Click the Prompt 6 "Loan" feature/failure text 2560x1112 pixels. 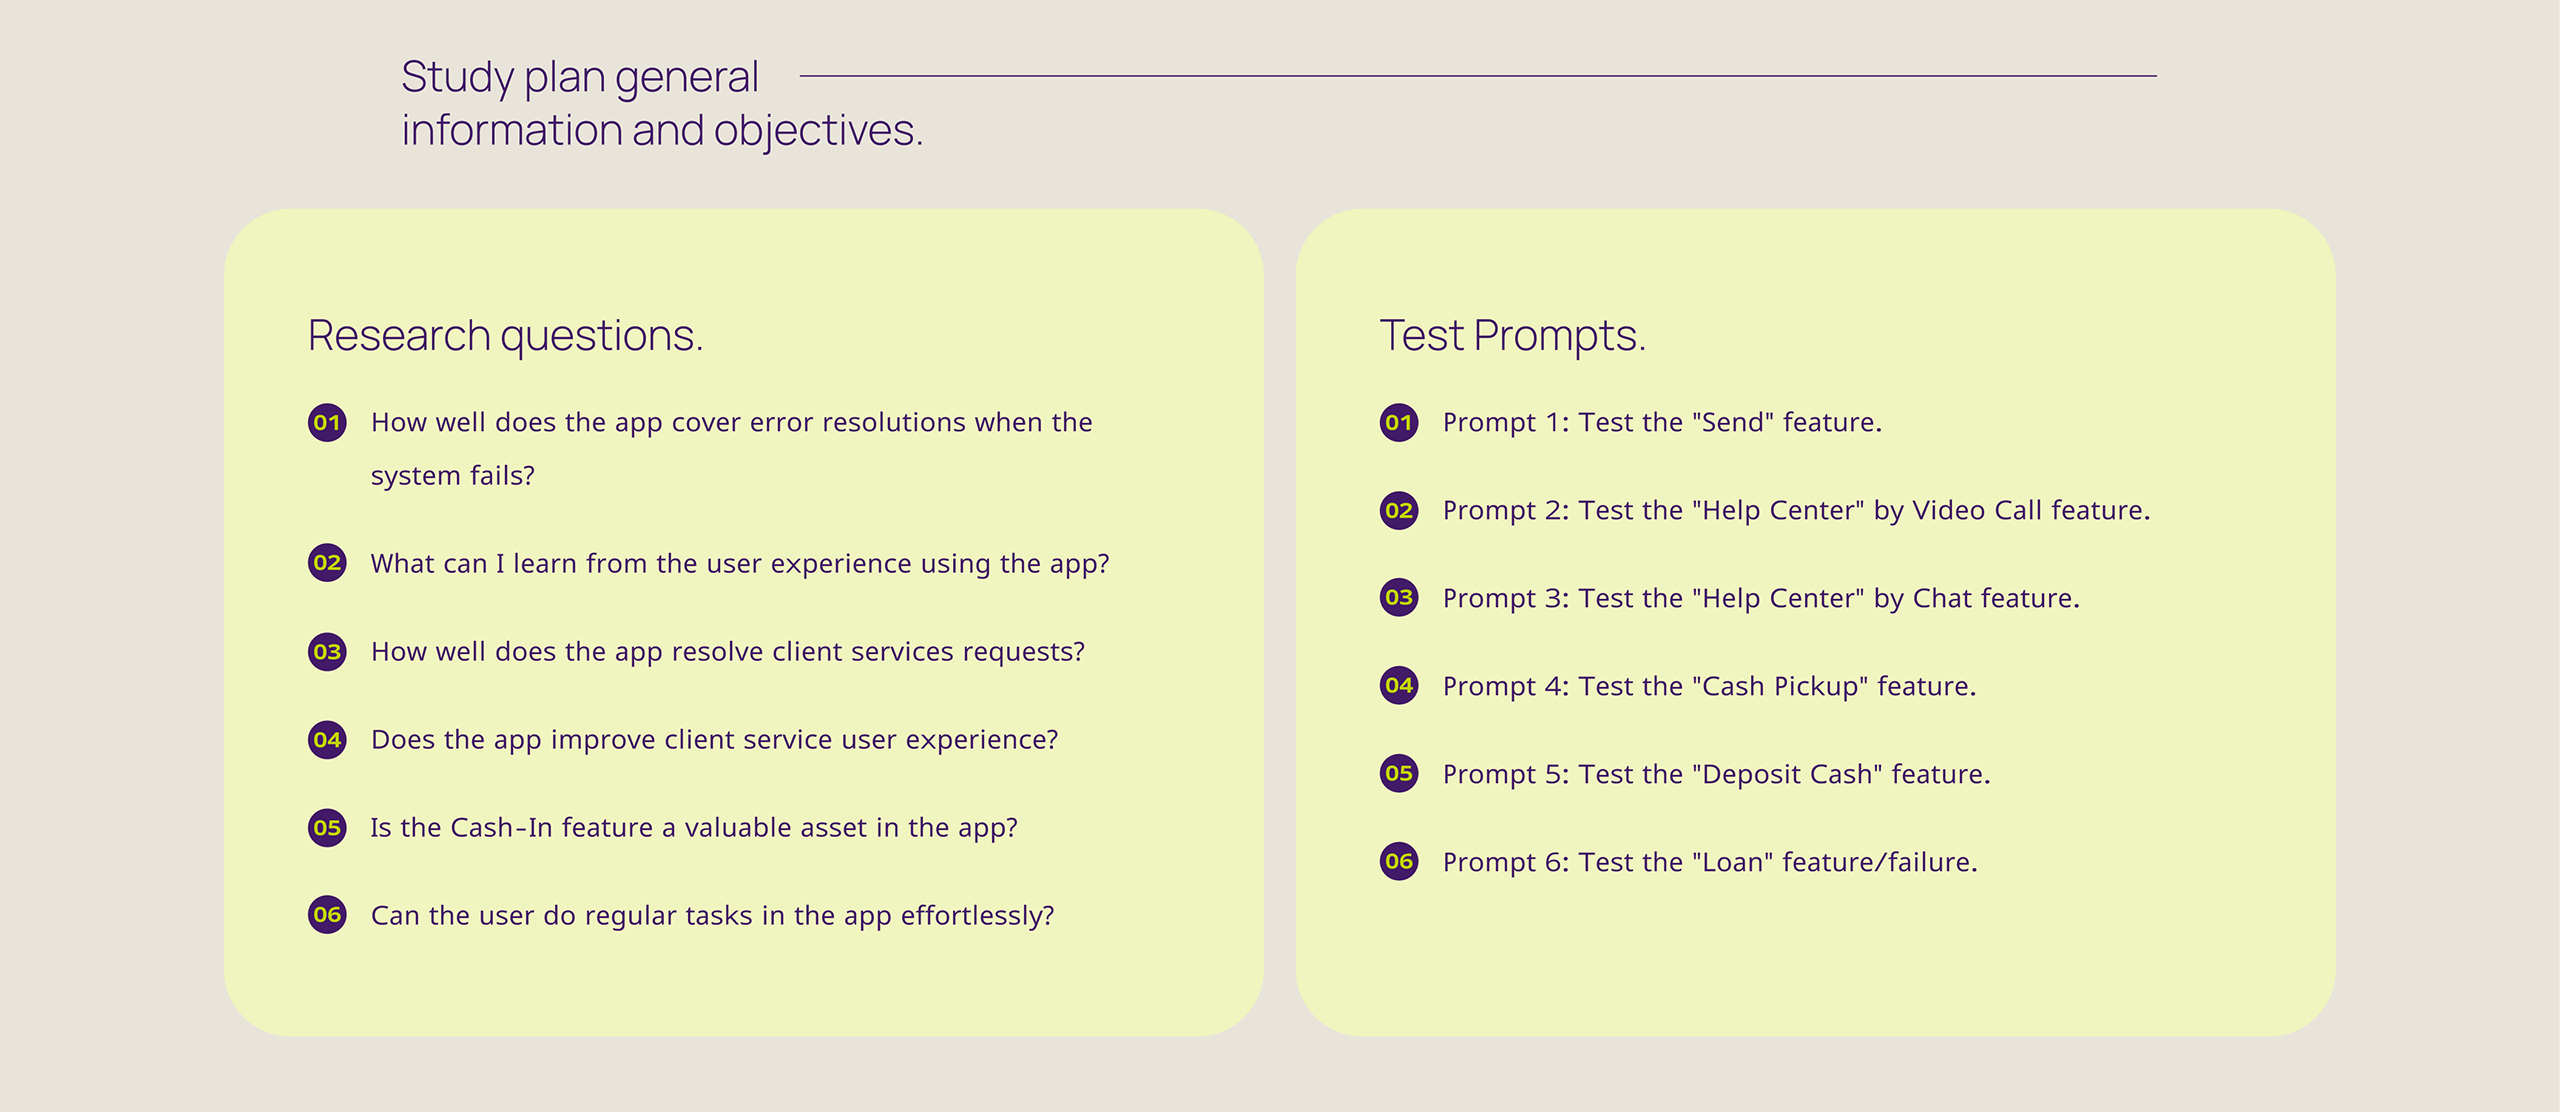pos(1710,863)
